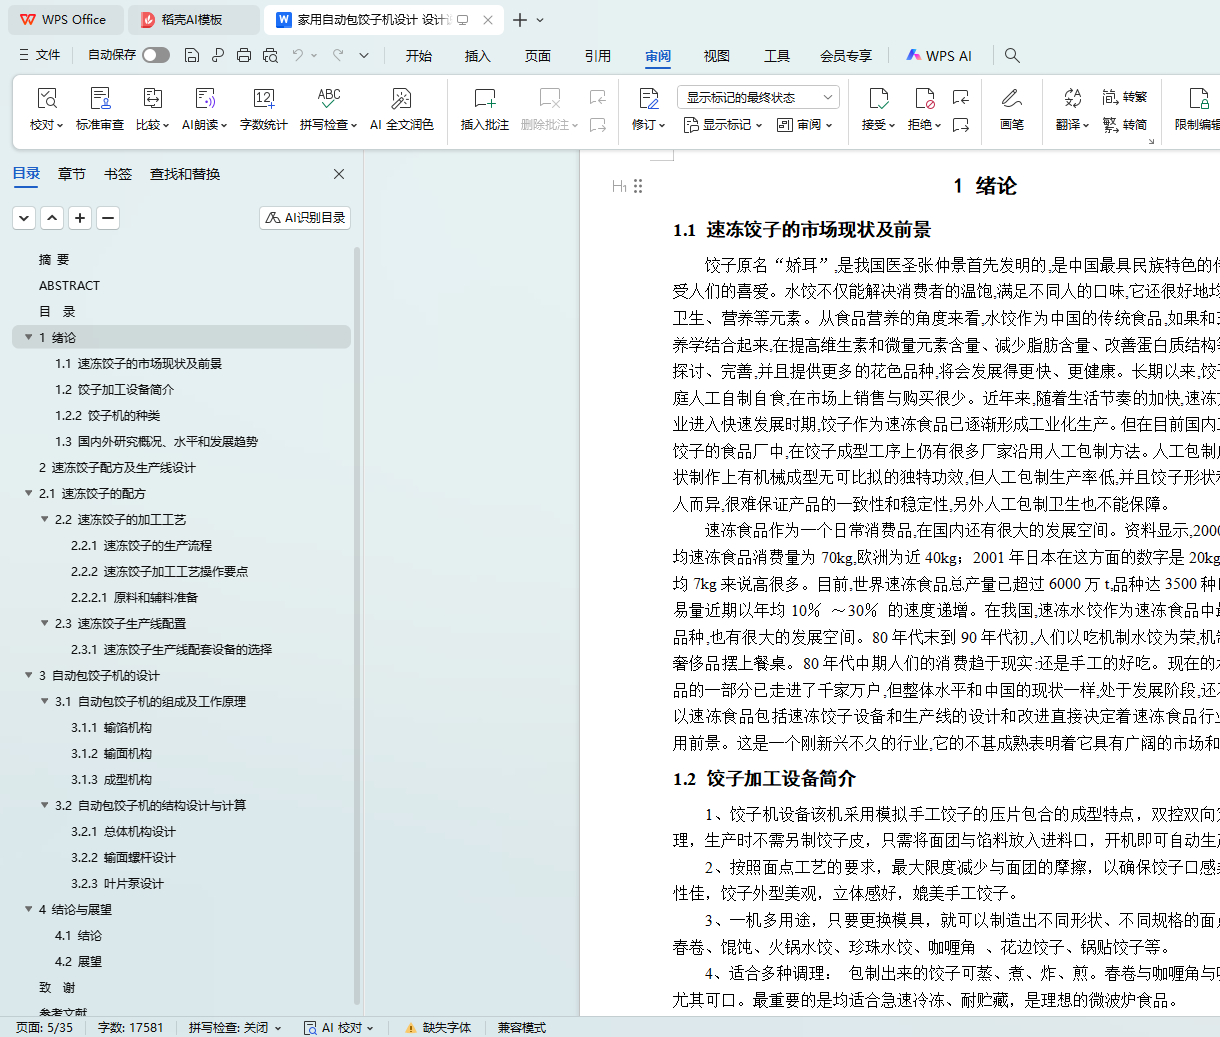1220x1037 pixels.
Task: Collapse the 1 绪论 outline section
Action: click(28, 338)
